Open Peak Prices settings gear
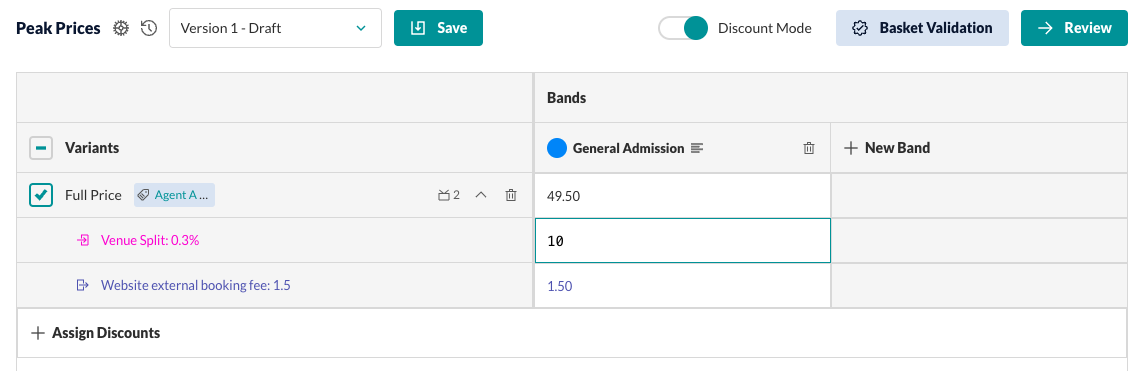The image size is (1143, 371). tap(121, 28)
